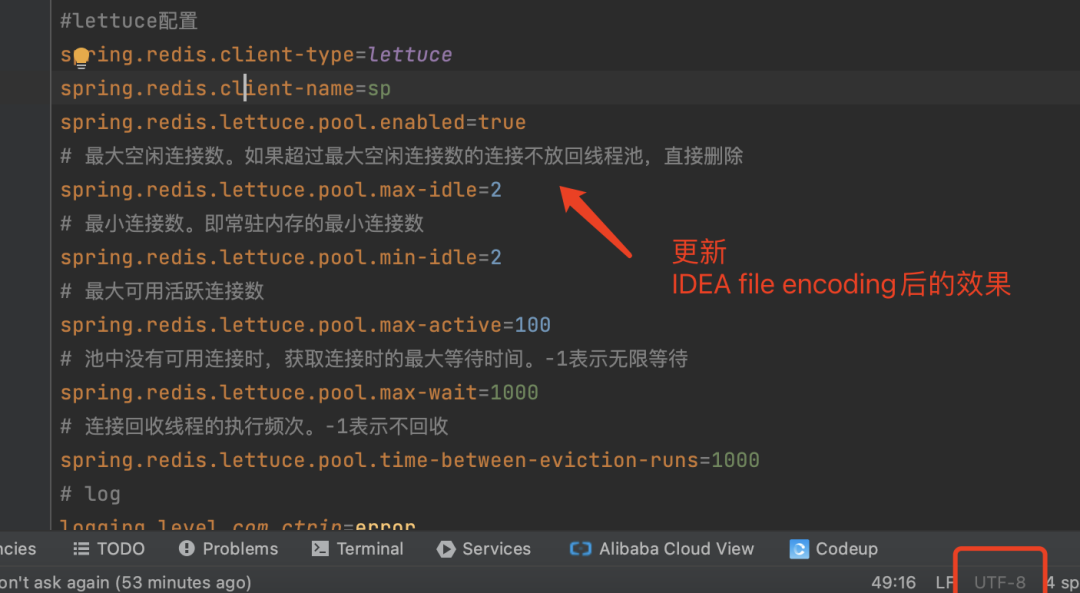The height and width of the screenshot is (593, 1080).
Task: Click the max-wait value 1000
Action: pyautogui.click(x=514, y=393)
